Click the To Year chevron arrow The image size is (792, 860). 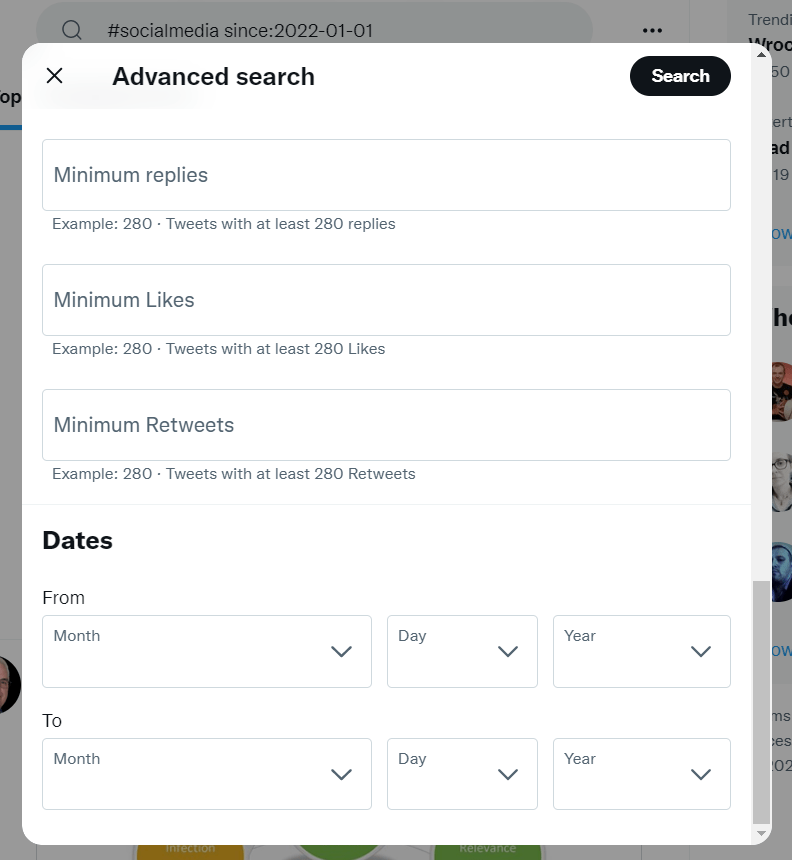click(701, 775)
